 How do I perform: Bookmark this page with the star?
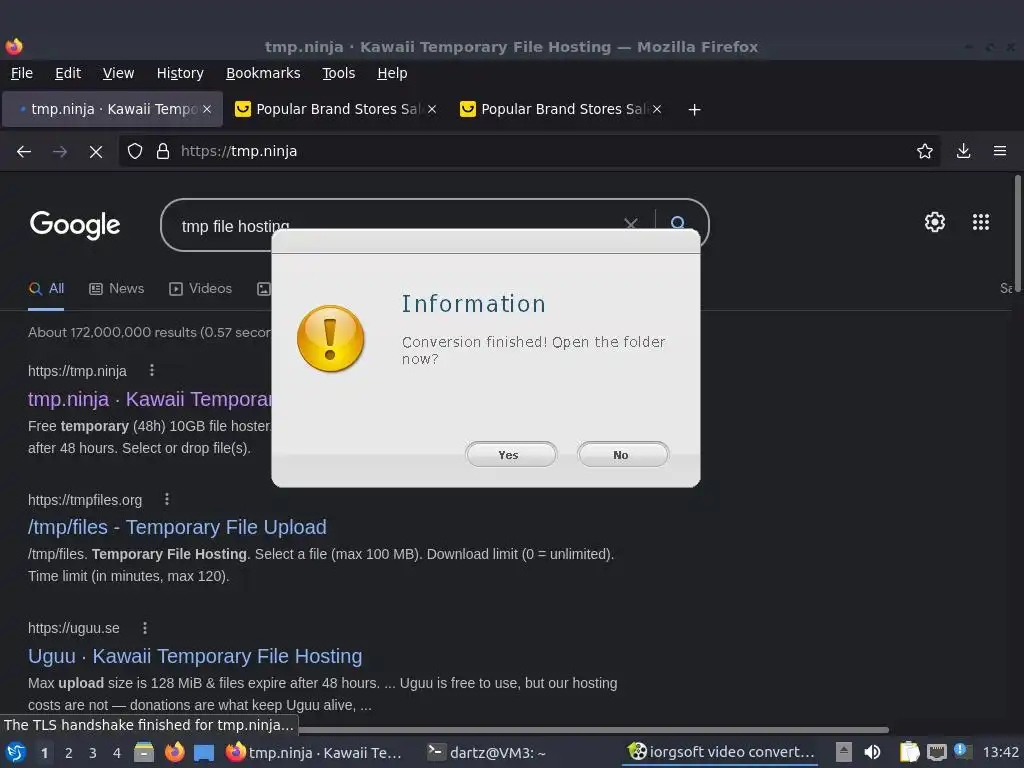924,152
